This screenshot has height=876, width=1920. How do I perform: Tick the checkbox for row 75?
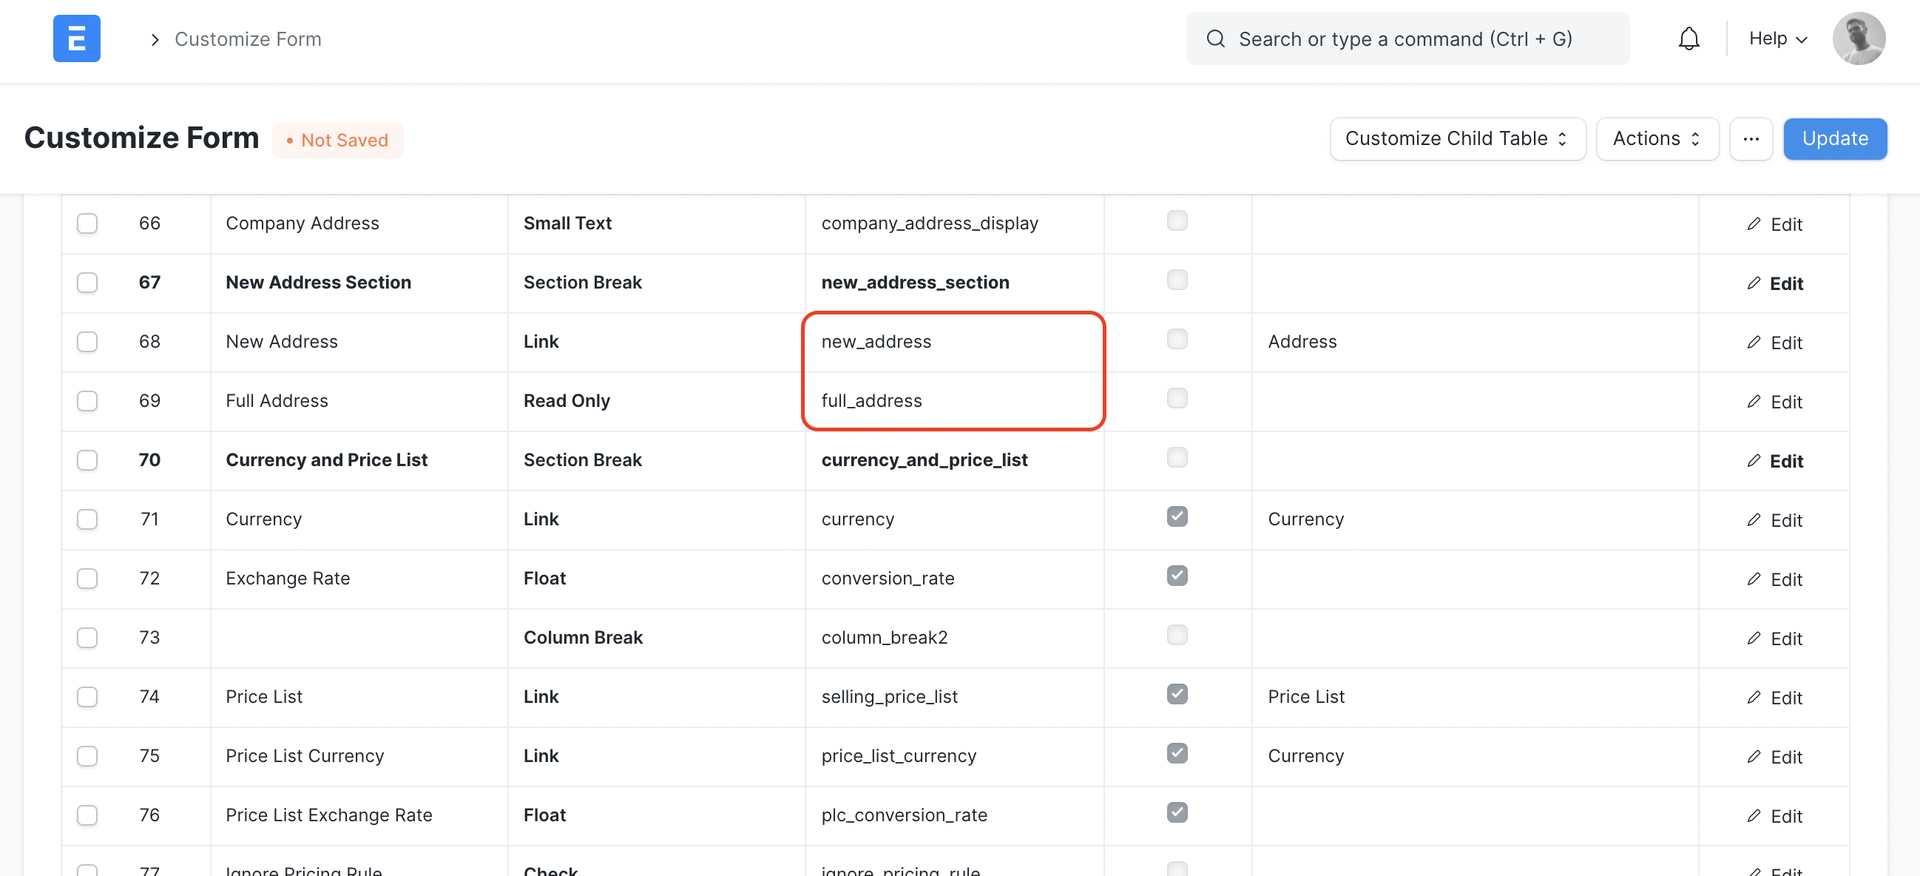(88, 756)
